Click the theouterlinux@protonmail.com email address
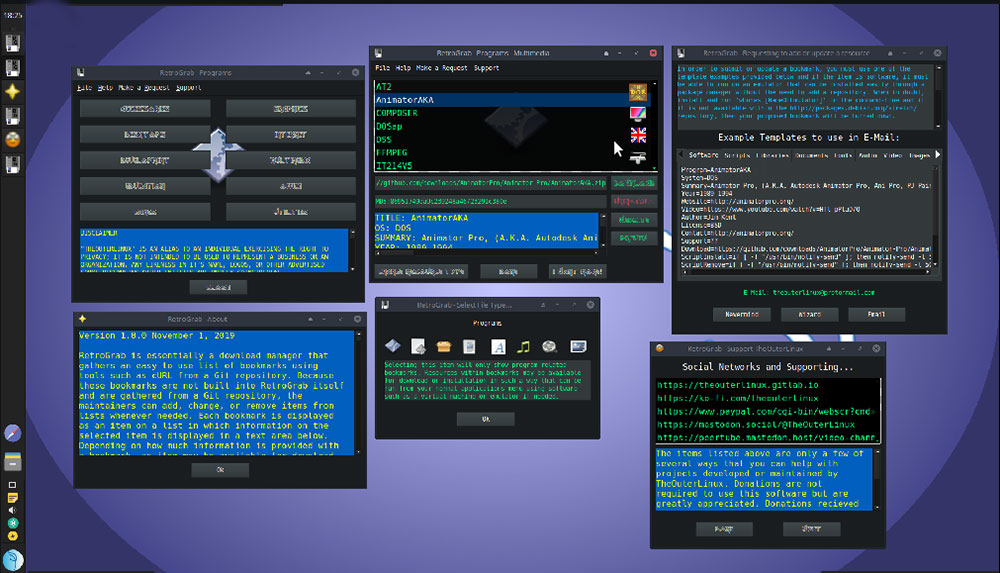1000x573 pixels. pyautogui.click(x=823, y=292)
